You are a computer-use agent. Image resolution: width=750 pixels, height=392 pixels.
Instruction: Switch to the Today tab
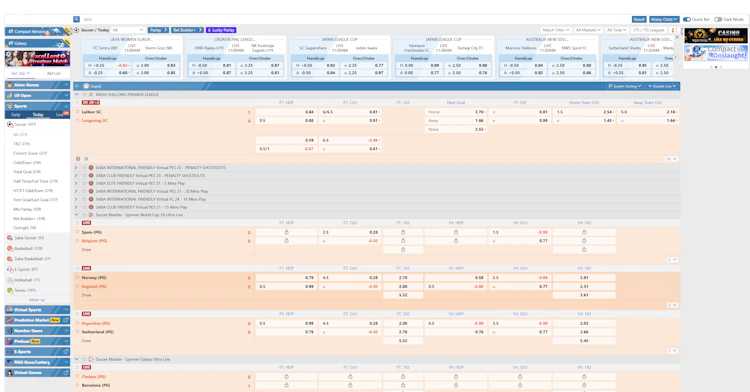click(x=38, y=115)
